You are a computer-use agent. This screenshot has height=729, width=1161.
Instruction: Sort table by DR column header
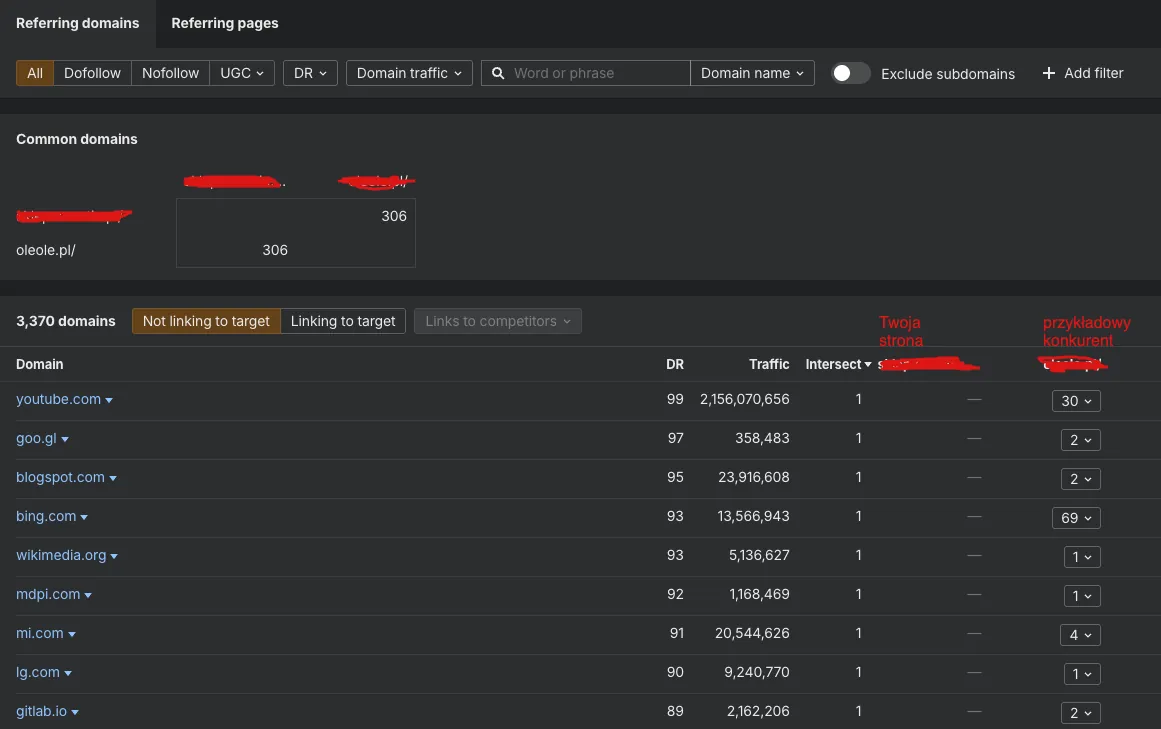click(675, 364)
